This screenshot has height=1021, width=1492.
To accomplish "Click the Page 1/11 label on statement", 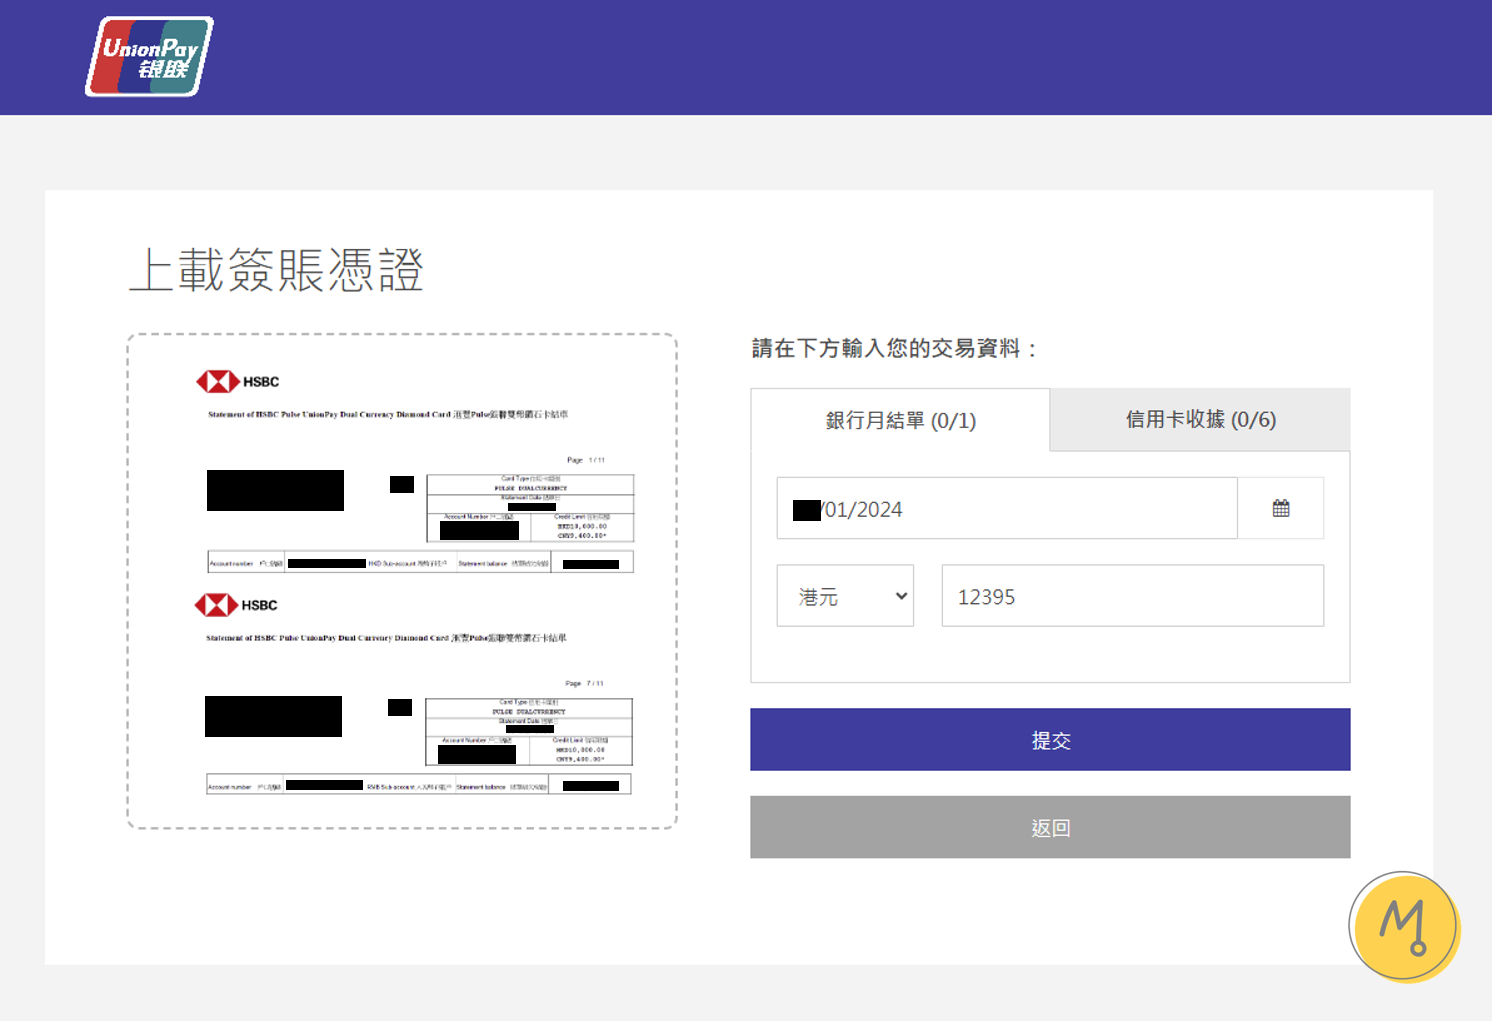I will [x=586, y=460].
